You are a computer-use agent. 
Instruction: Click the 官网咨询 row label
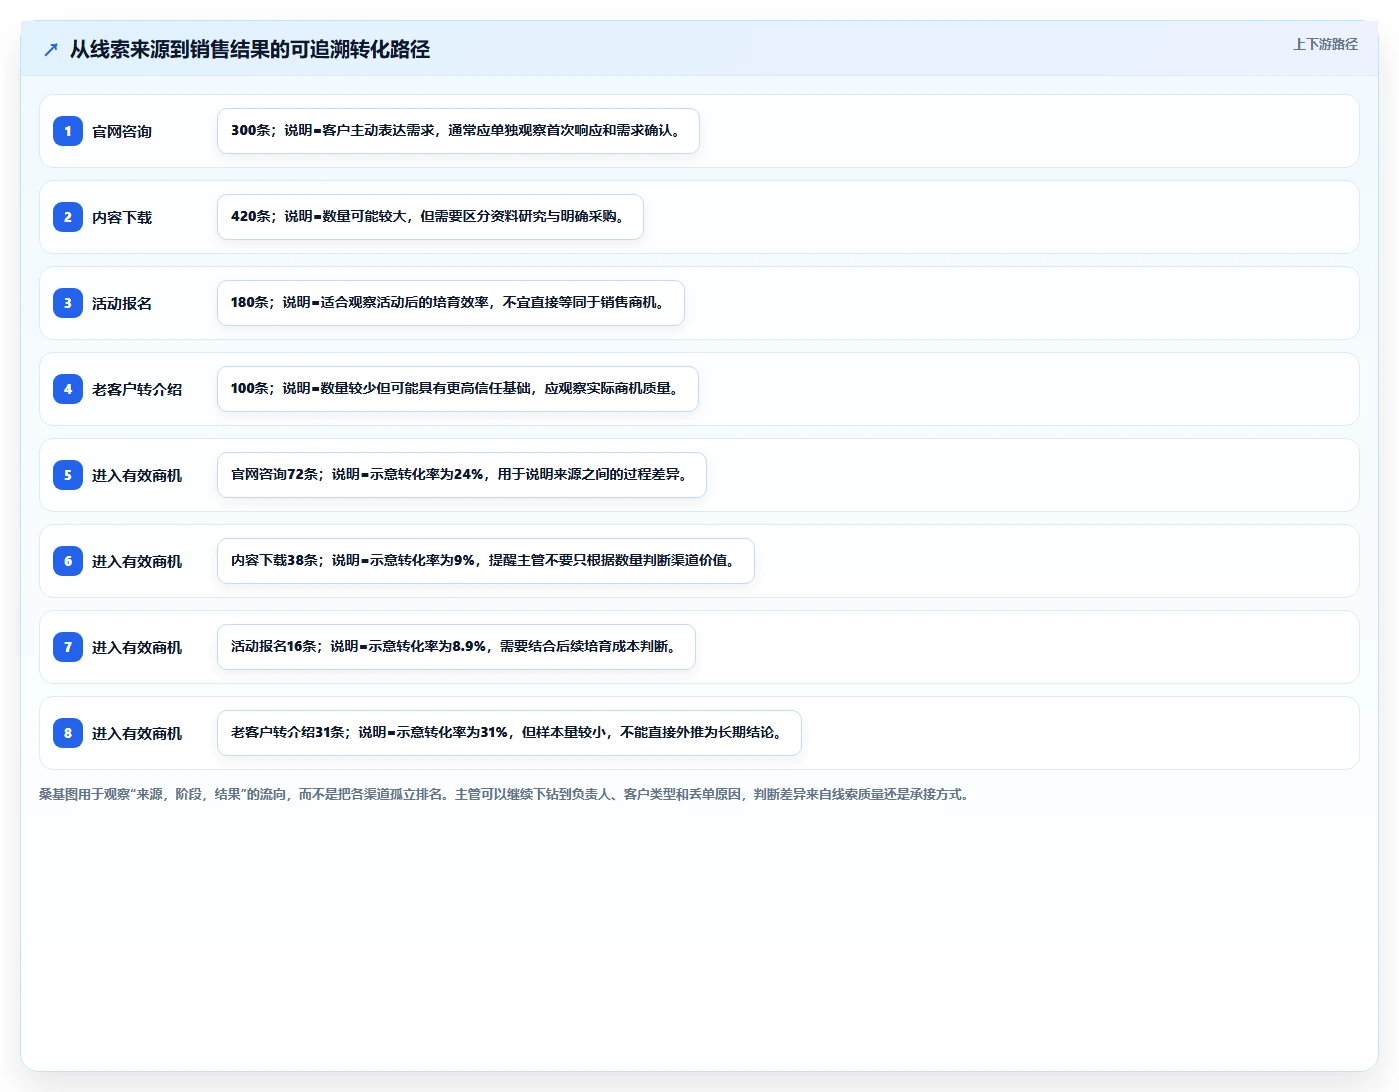pos(122,131)
